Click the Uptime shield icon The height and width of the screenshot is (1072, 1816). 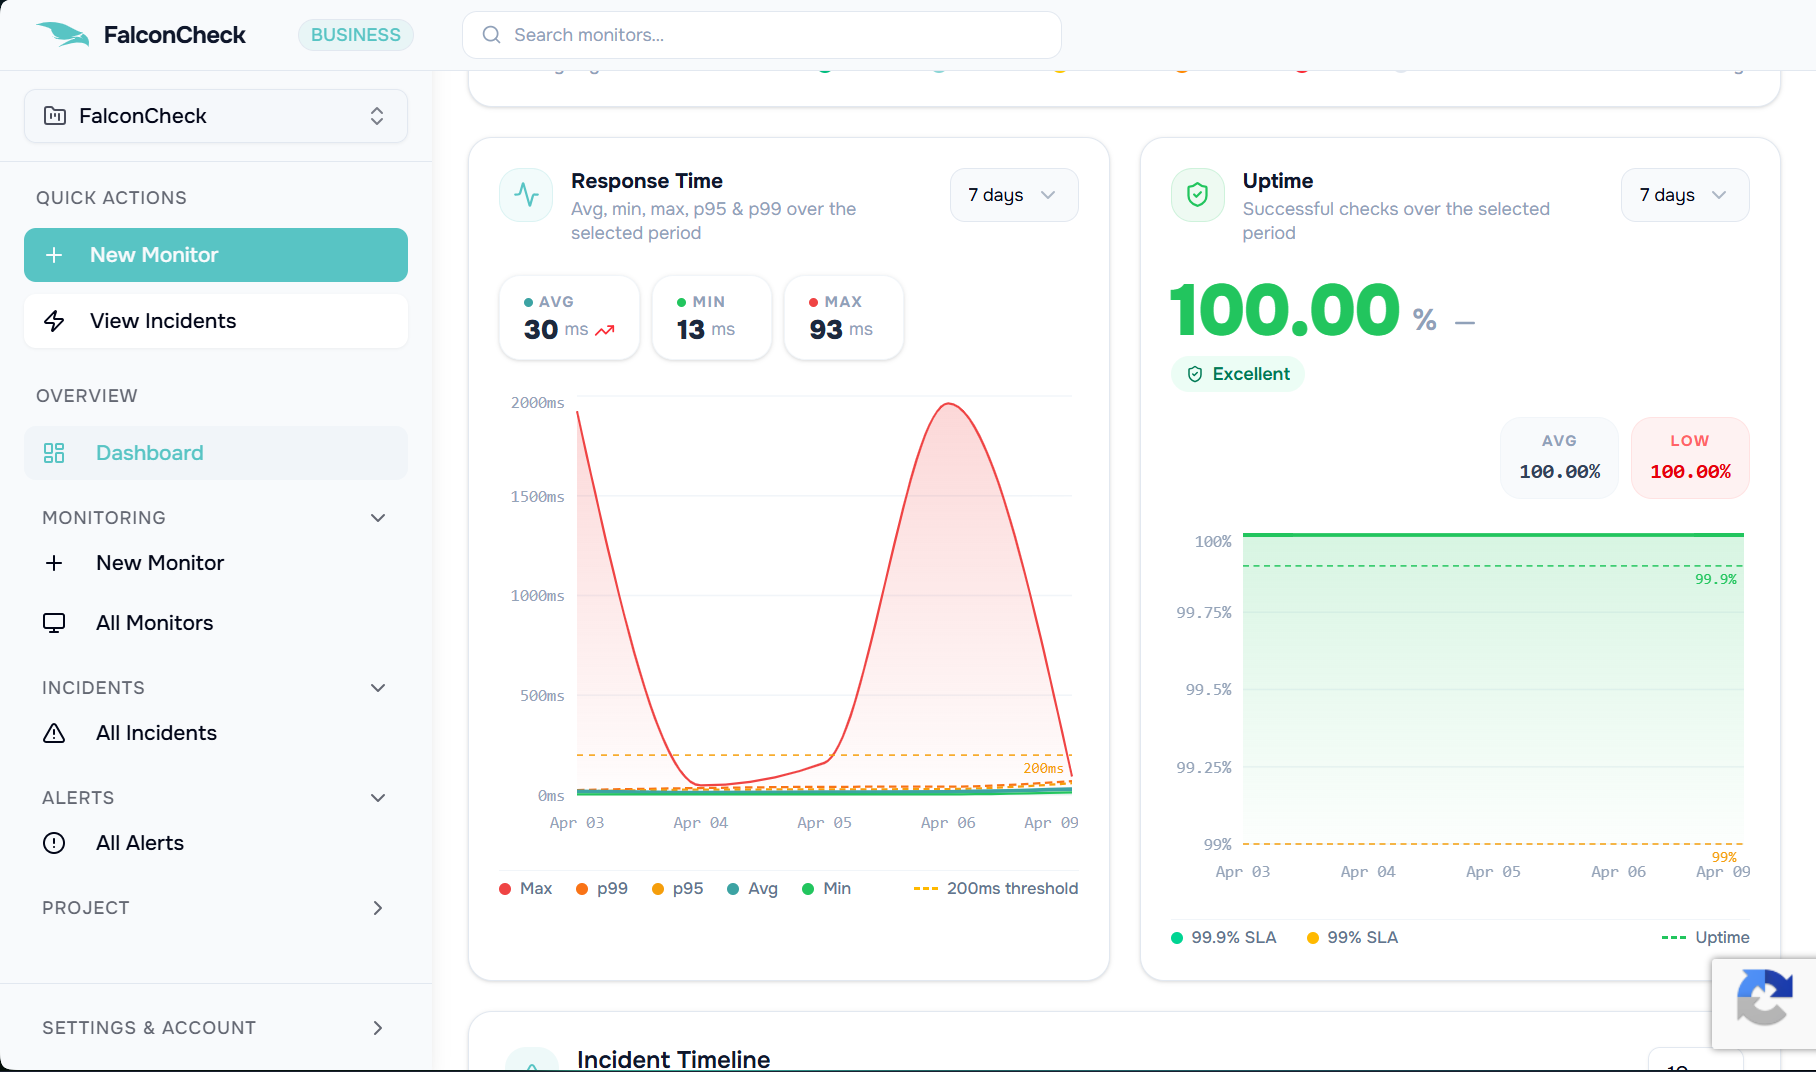(1197, 195)
